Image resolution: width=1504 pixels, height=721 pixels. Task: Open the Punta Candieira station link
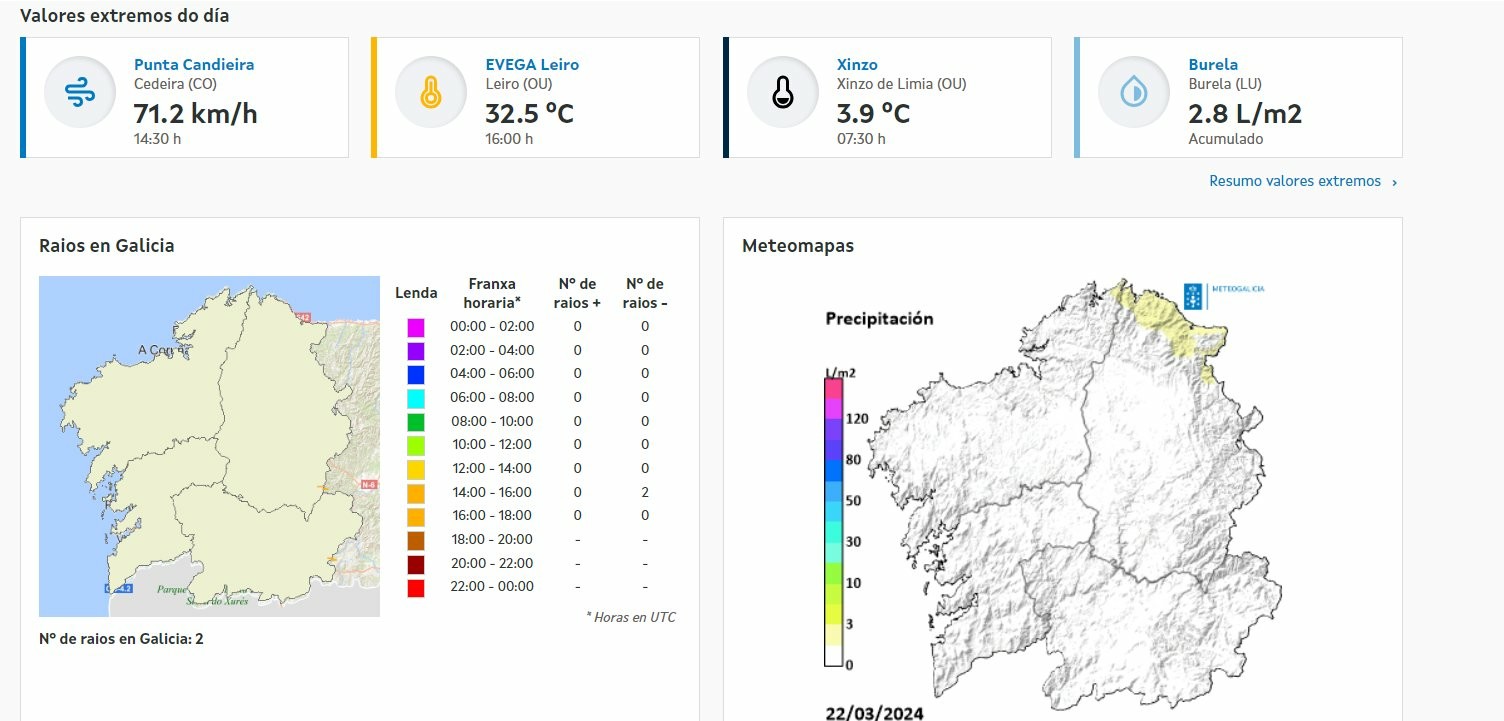click(194, 64)
